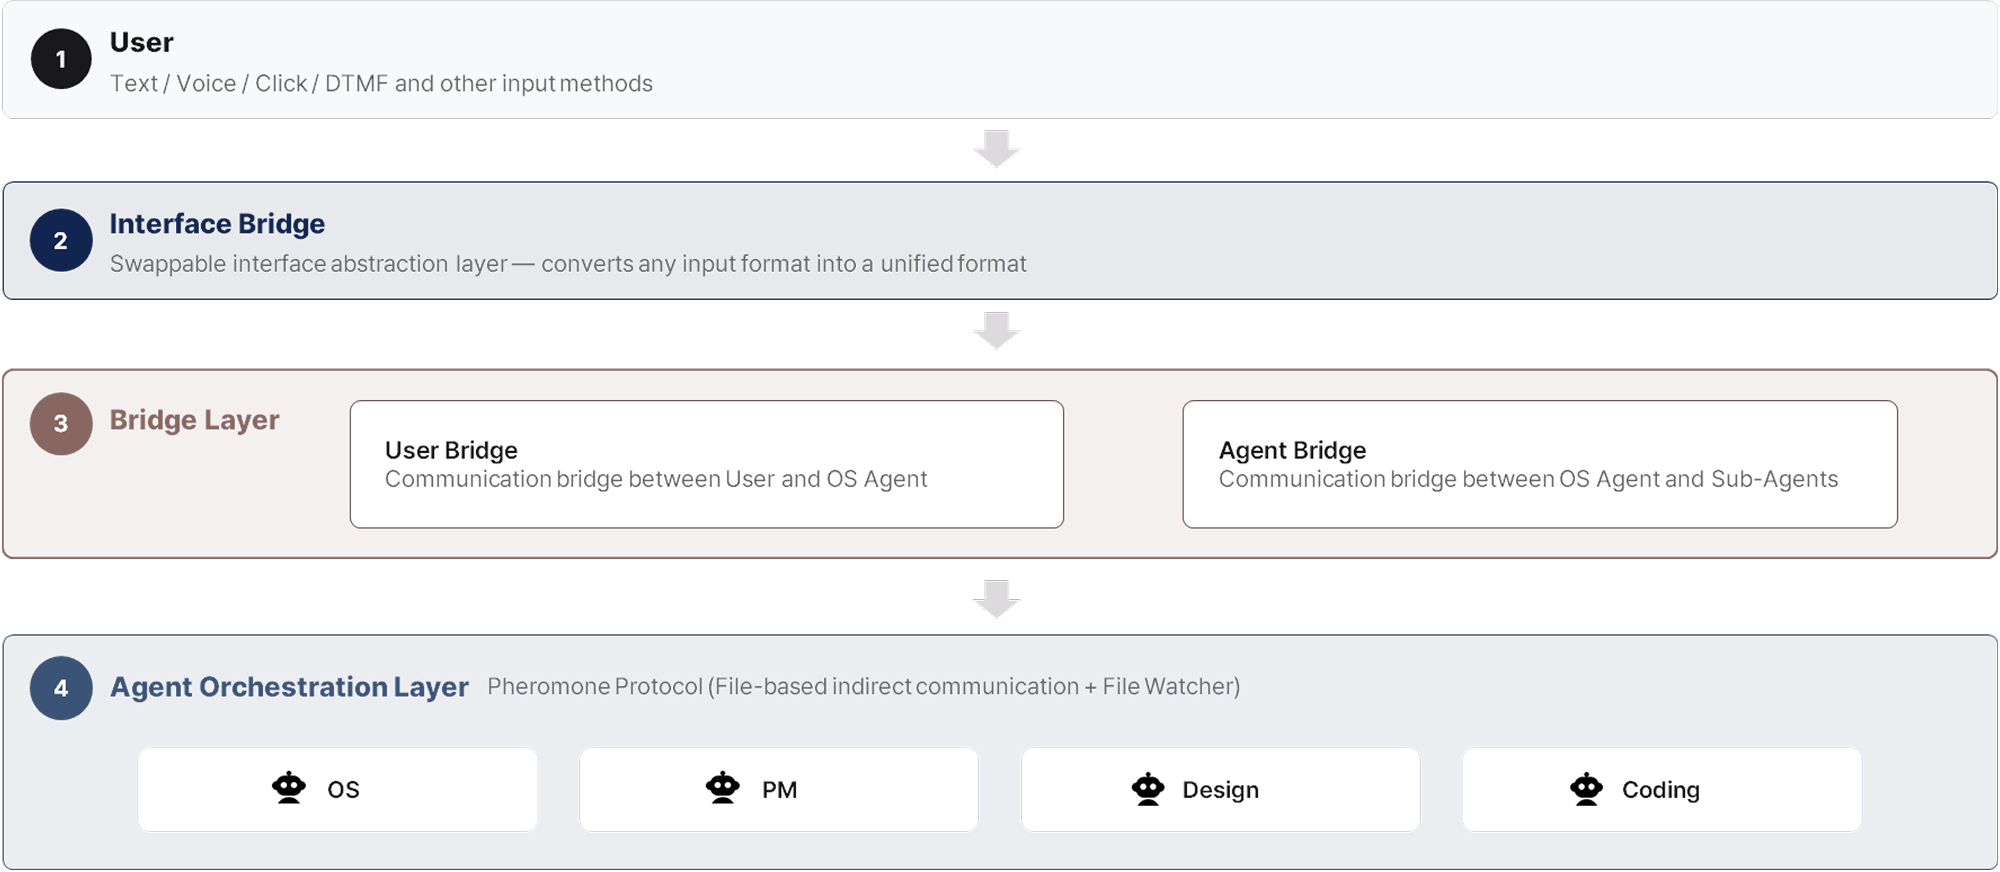Click the OS agent label
The height and width of the screenshot is (872, 2000).
pyautogui.click(x=343, y=790)
